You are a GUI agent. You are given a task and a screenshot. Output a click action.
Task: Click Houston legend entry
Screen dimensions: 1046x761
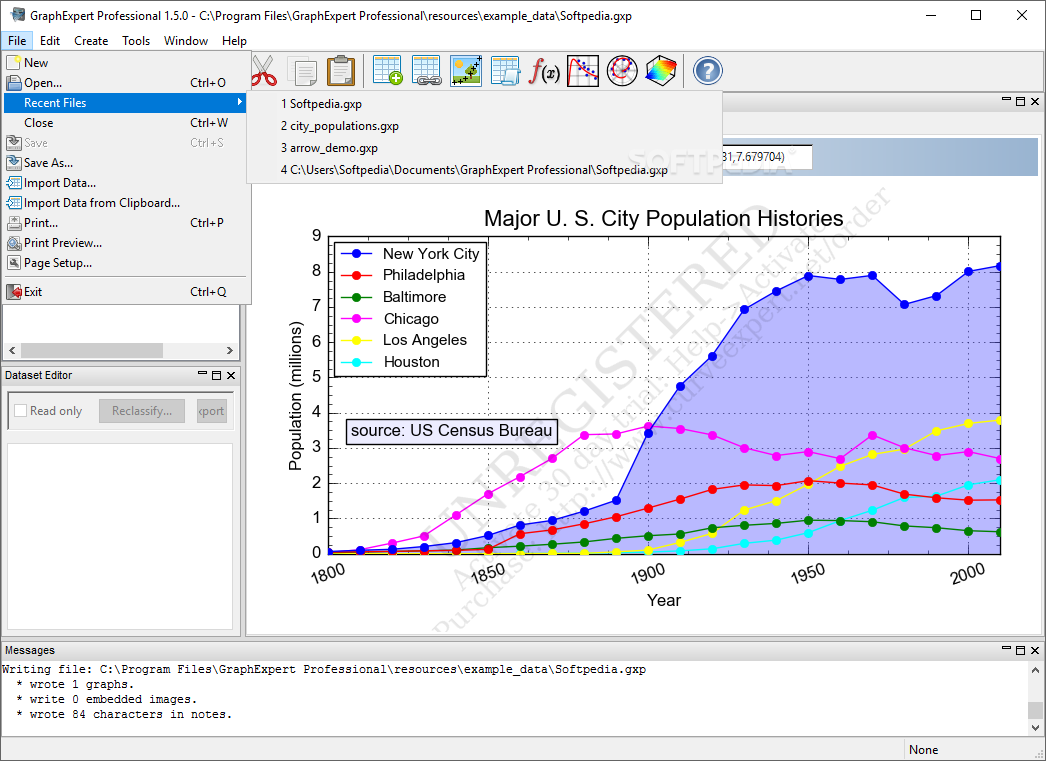click(390, 362)
